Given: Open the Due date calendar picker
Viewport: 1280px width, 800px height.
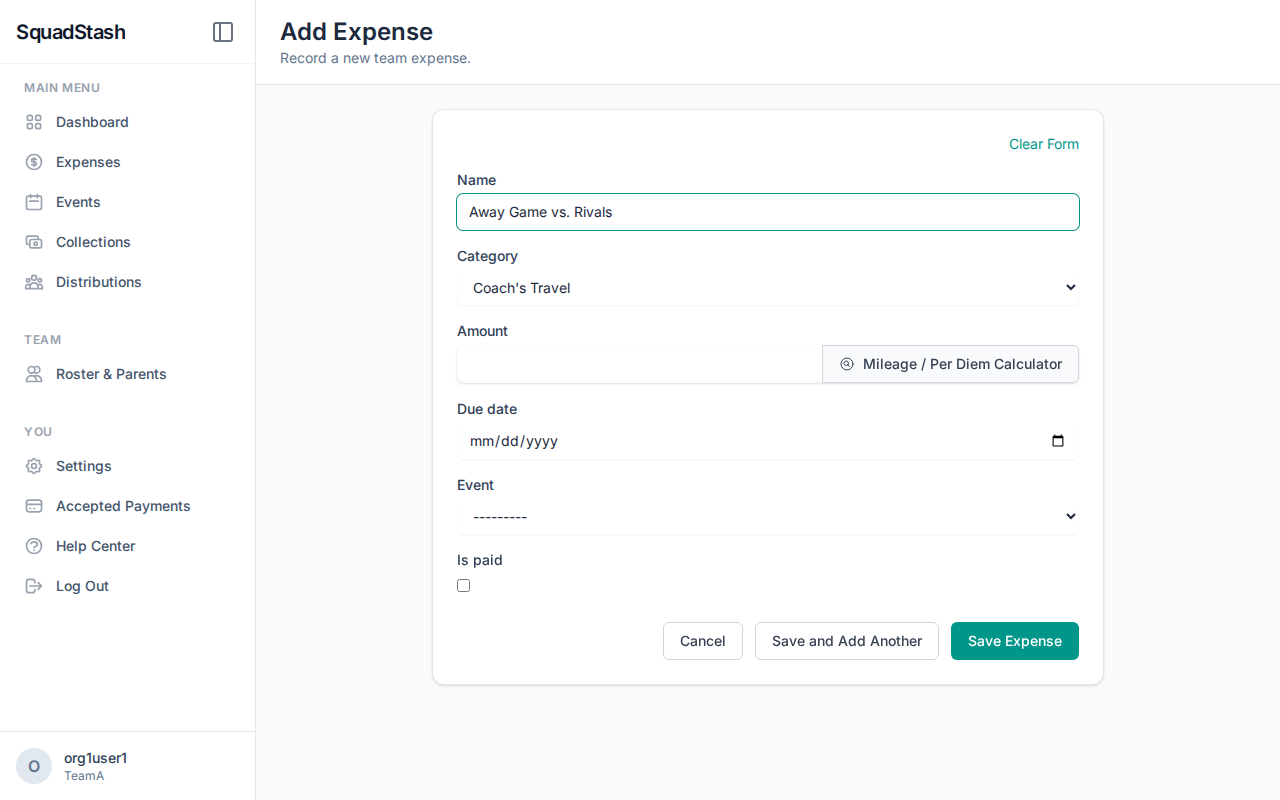Looking at the screenshot, I should click(x=1058, y=440).
